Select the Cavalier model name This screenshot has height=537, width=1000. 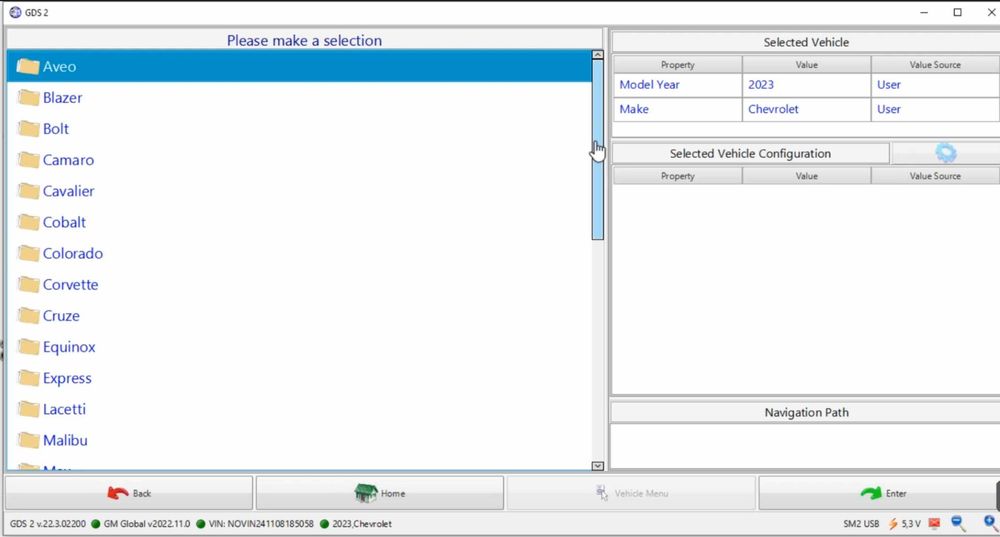[68, 191]
